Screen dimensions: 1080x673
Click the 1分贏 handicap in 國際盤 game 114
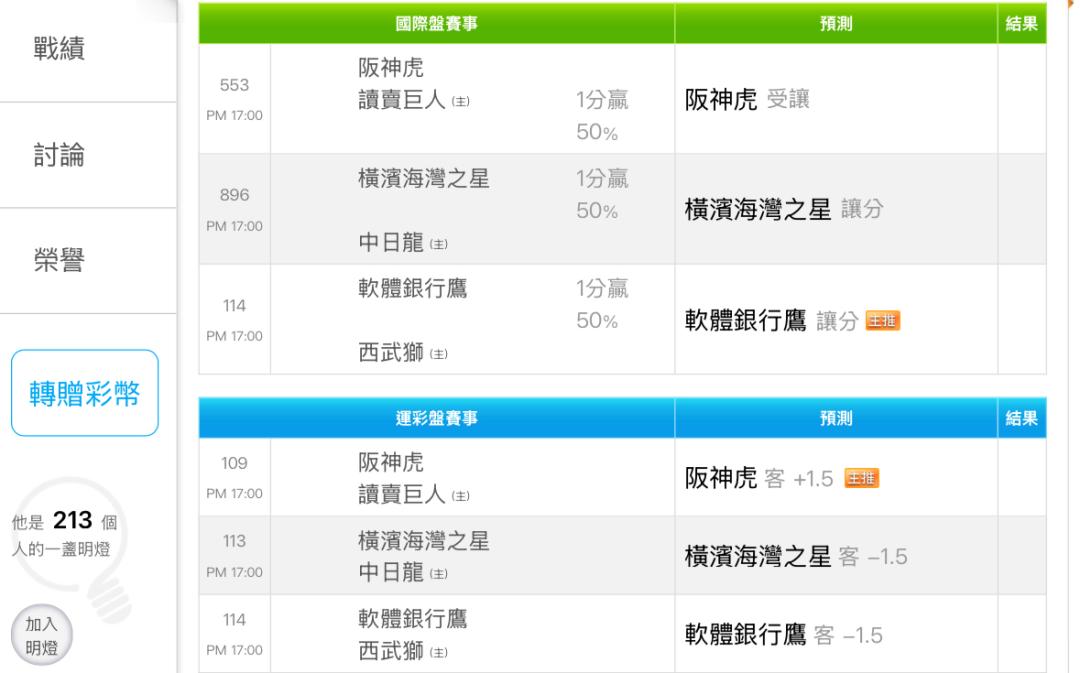pyautogui.click(x=602, y=288)
